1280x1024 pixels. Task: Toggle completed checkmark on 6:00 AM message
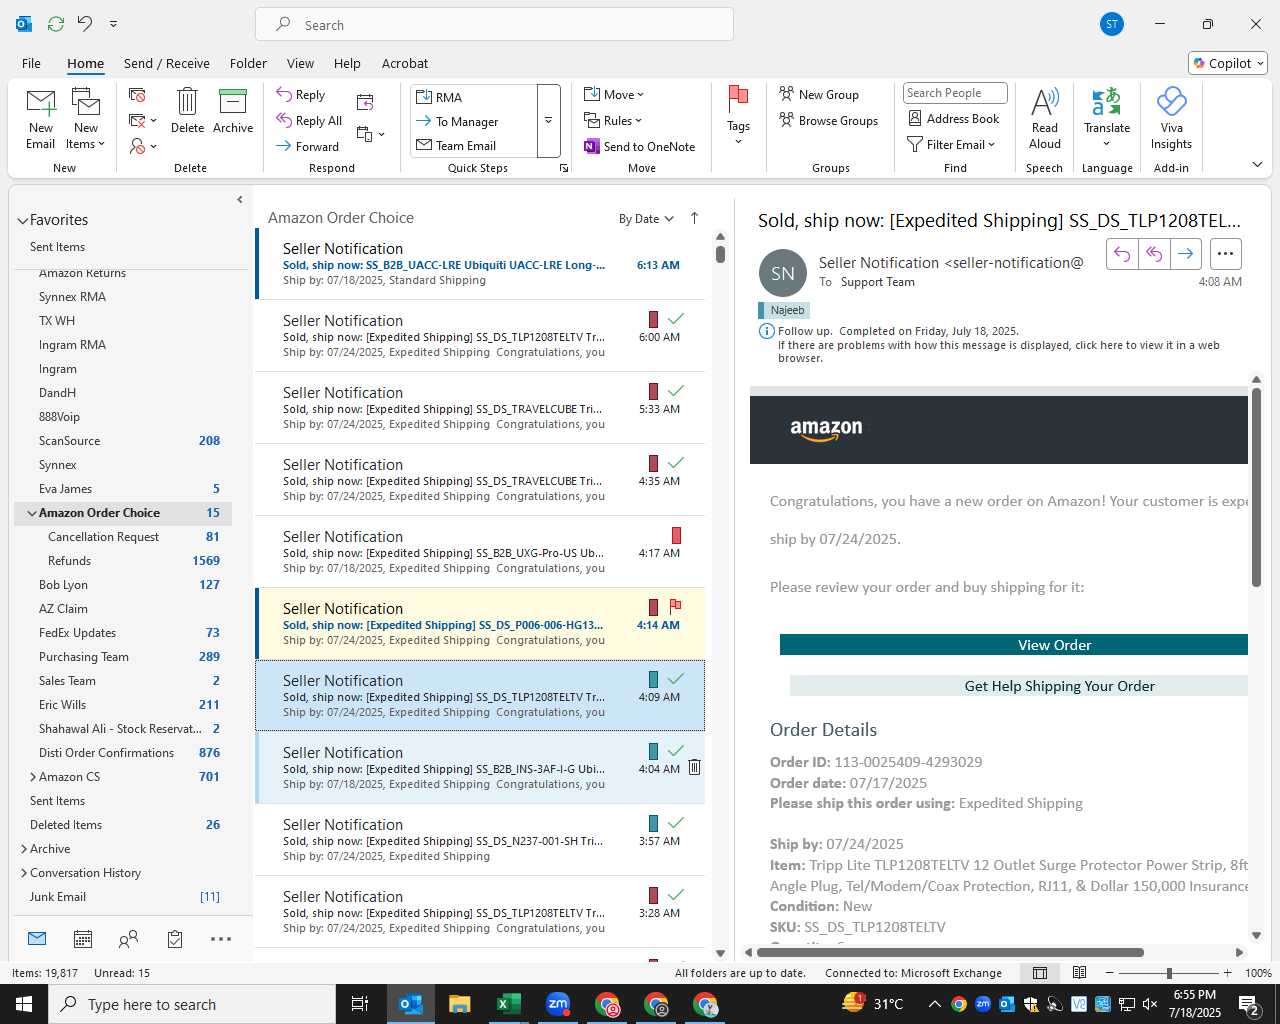[x=676, y=319]
